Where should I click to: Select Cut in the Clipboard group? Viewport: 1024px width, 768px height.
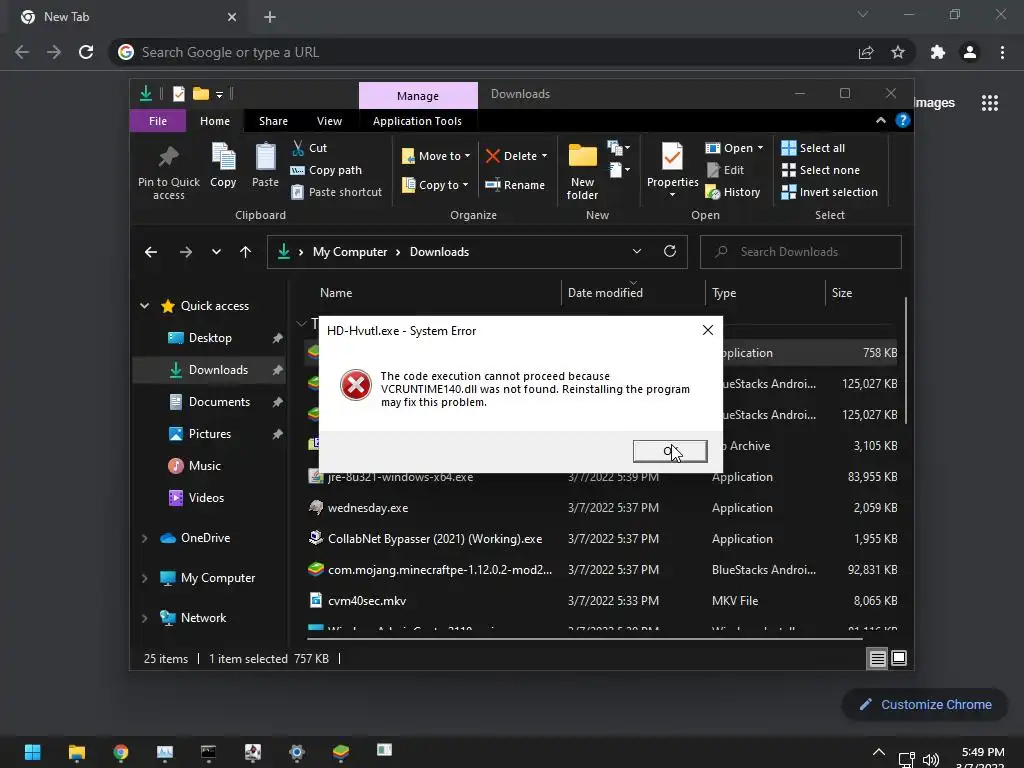coord(309,148)
